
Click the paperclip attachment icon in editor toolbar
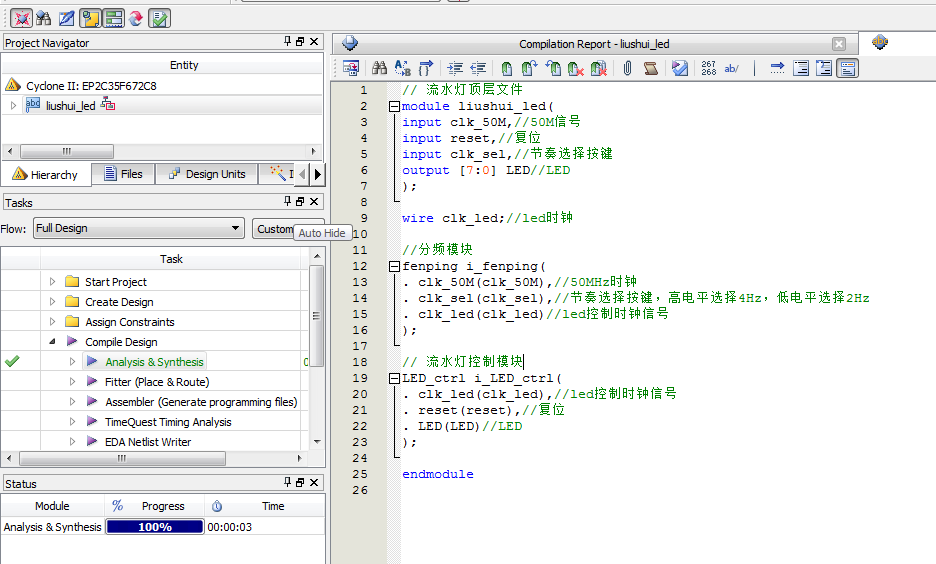627,68
